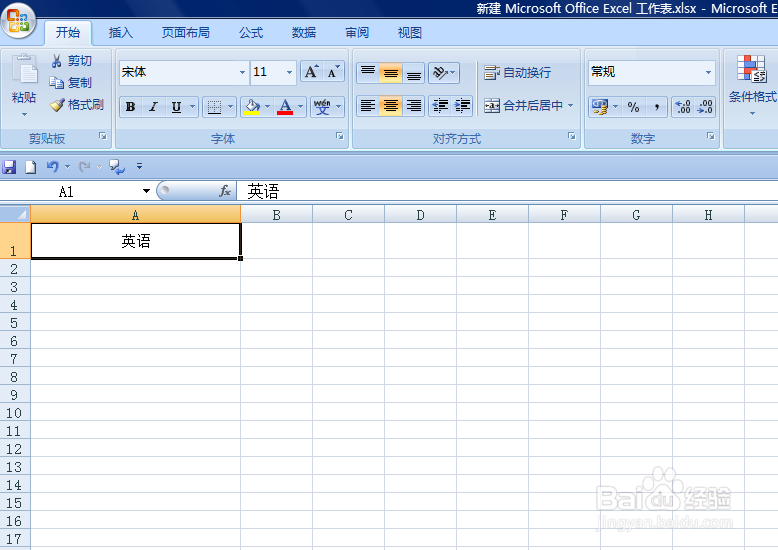Enable 自动换行 wrap text

click(518, 73)
